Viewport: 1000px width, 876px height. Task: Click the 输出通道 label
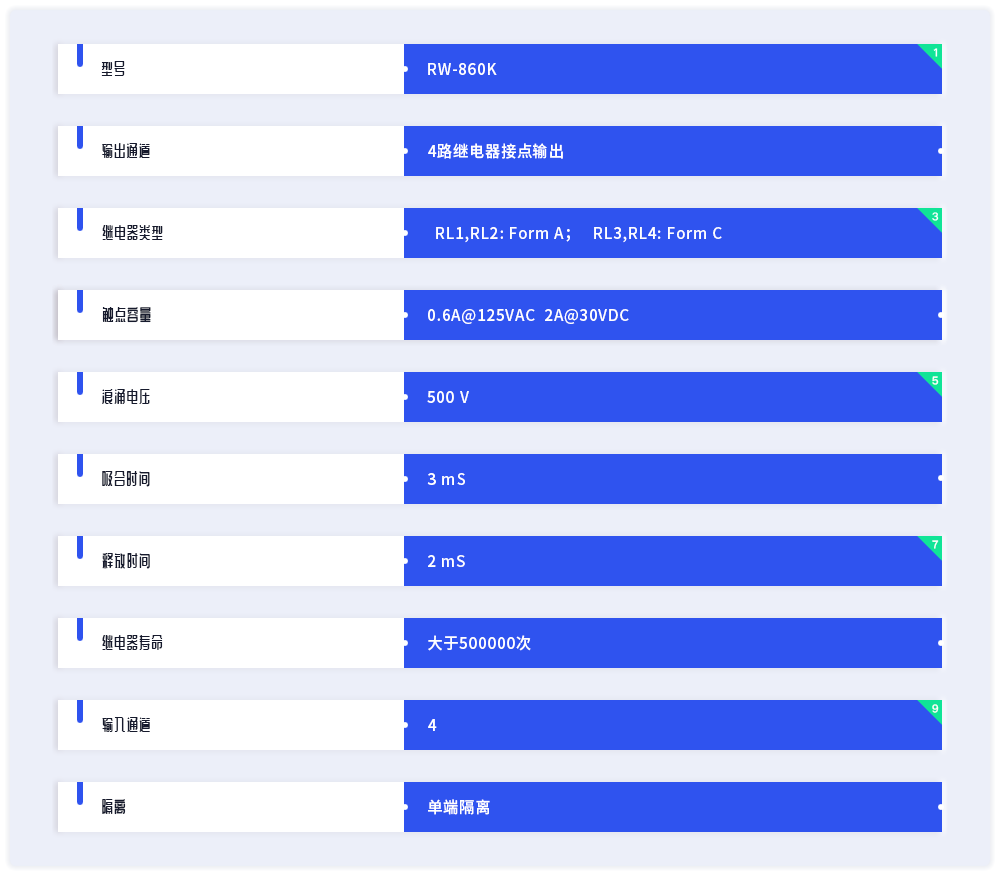(126, 151)
